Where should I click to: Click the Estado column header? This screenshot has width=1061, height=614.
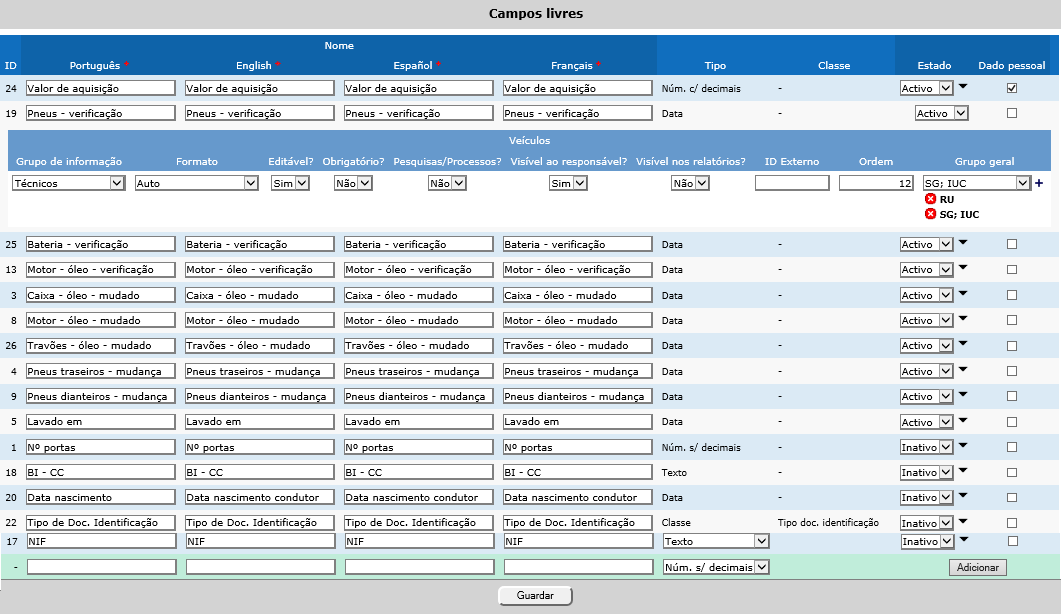pyautogui.click(x=934, y=66)
